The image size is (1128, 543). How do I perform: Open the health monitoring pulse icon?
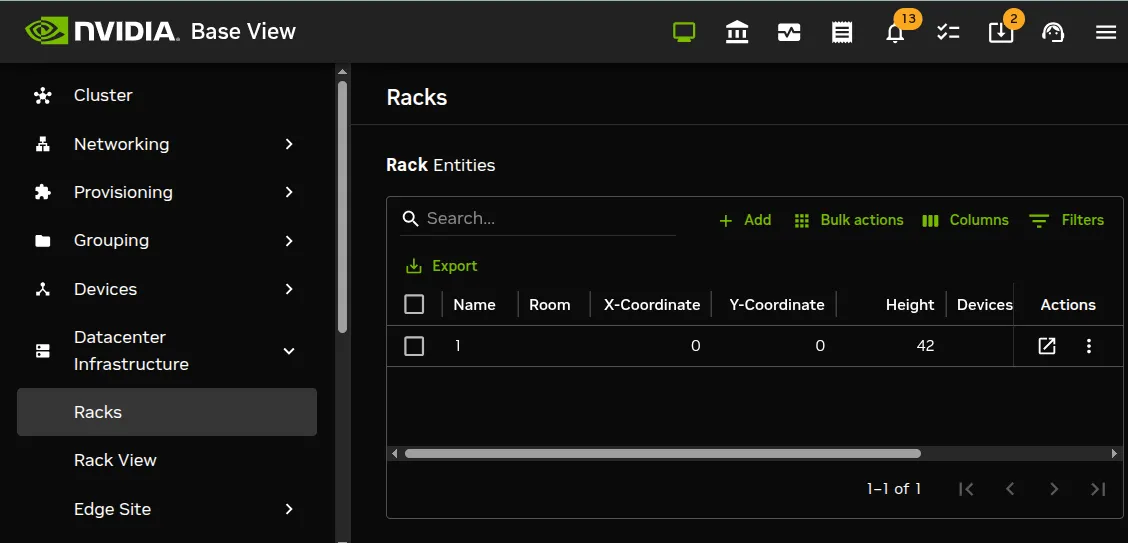click(x=789, y=32)
